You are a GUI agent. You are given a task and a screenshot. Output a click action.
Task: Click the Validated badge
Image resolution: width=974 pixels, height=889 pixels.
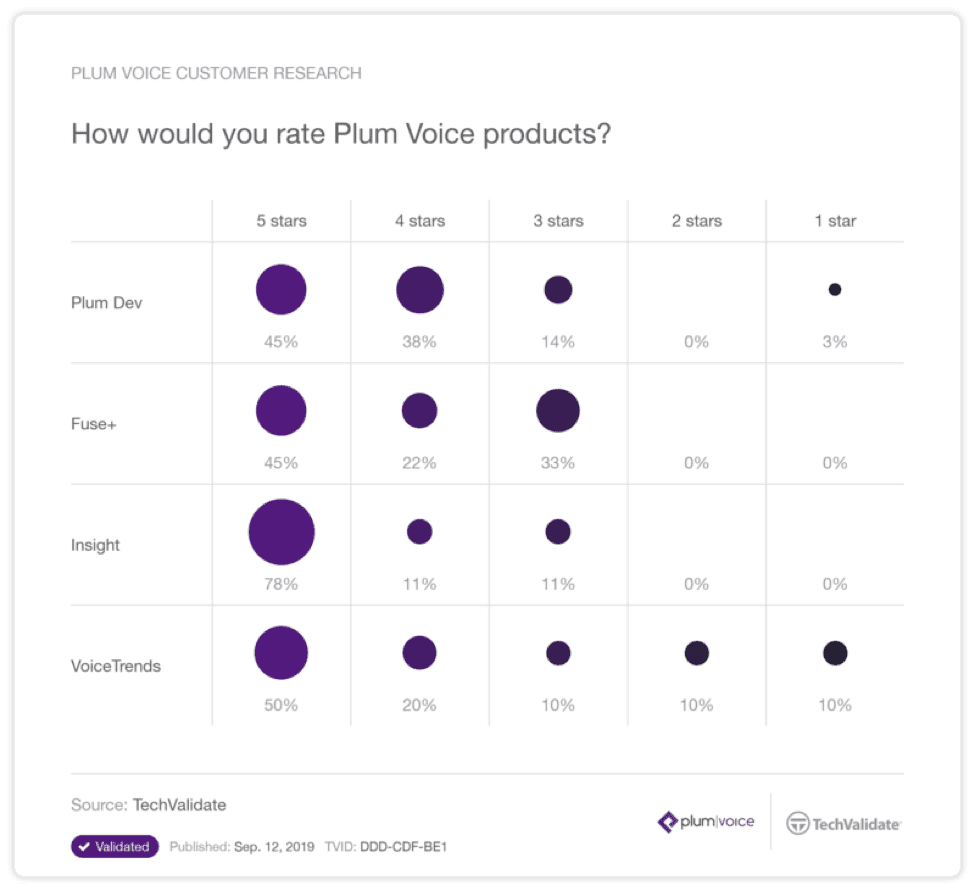[x=115, y=846]
